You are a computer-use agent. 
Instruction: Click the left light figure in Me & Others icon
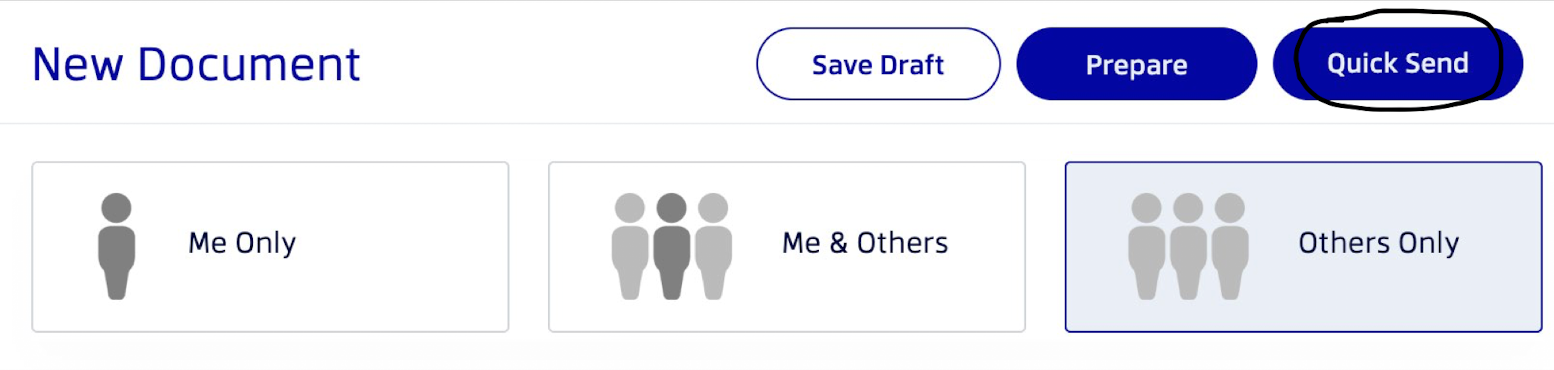pos(630,246)
